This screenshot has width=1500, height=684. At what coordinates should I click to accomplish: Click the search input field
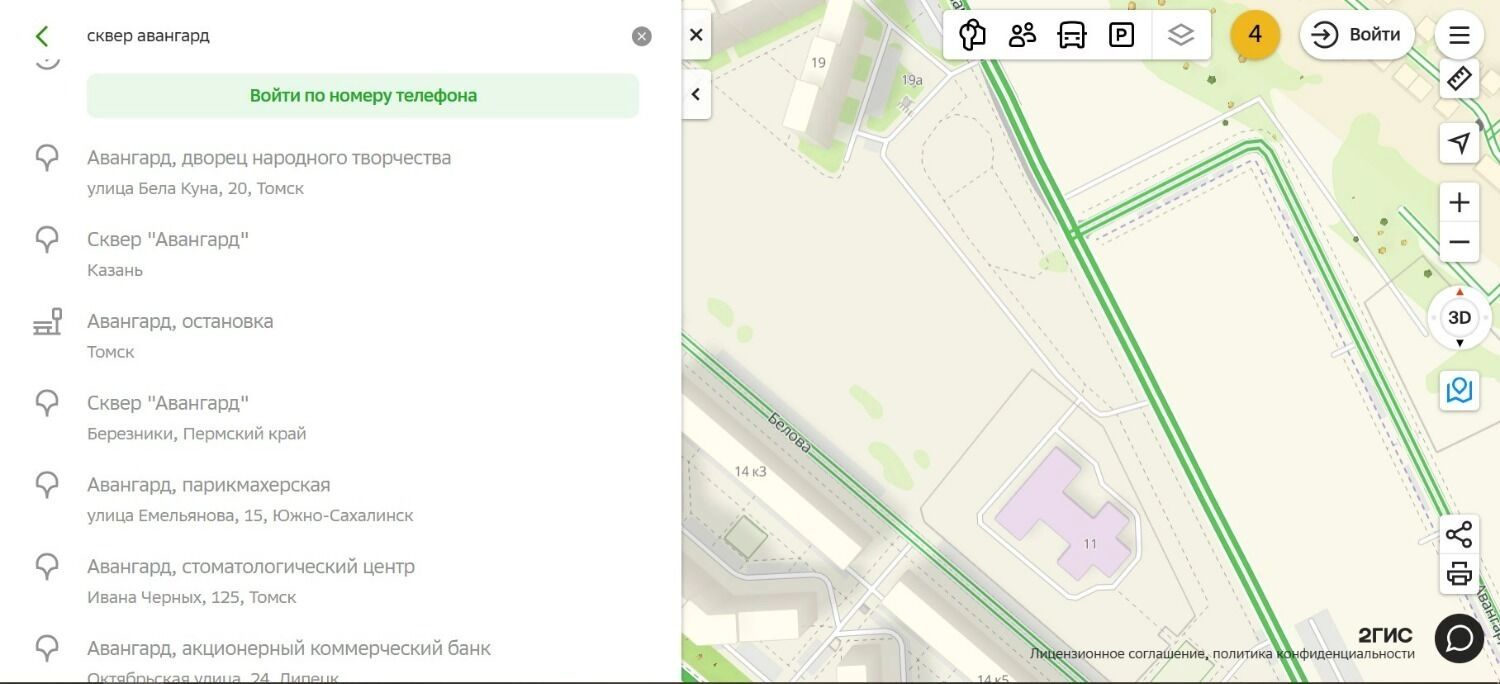coord(350,36)
